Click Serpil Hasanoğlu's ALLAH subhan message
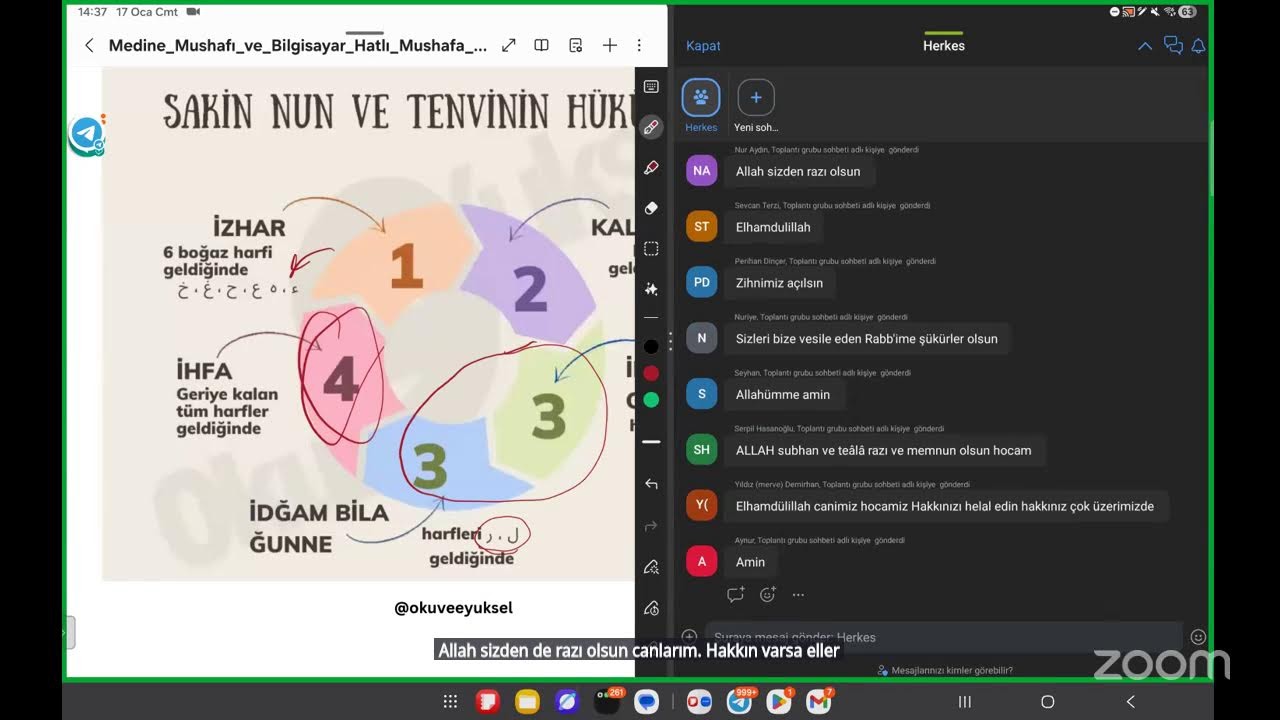Viewport: 1280px width, 720px height. click(x=884, y=450)
